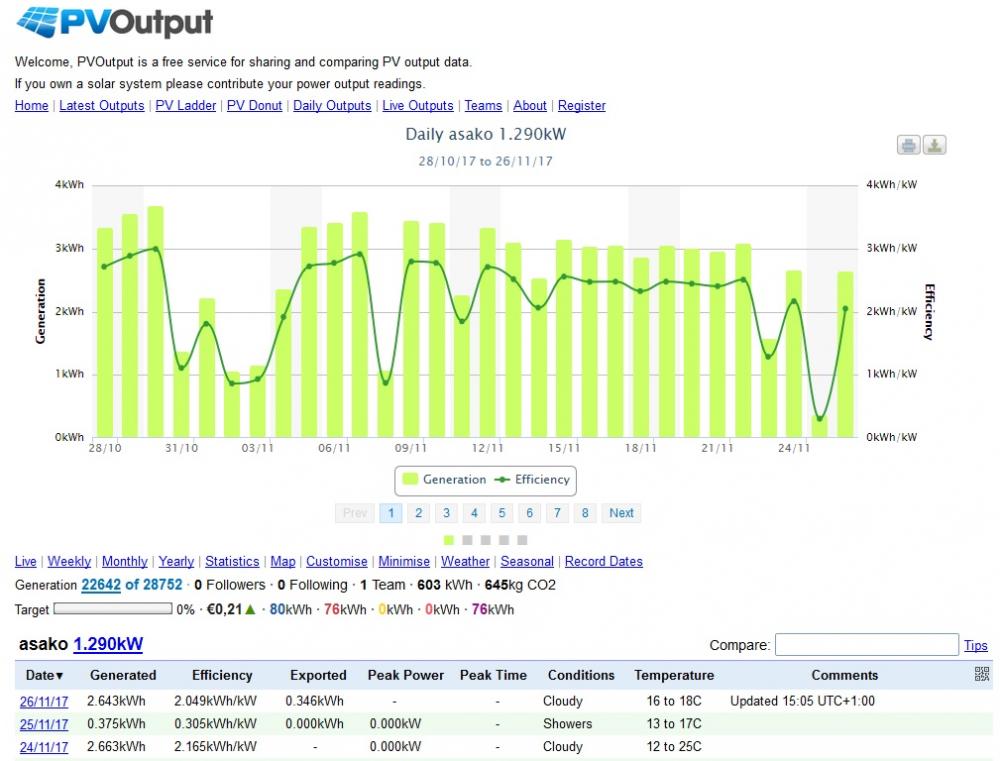The height and width of the screenshot is (761, 1000).
Task: Click the Exported column header
Action: tap(318, 675)
